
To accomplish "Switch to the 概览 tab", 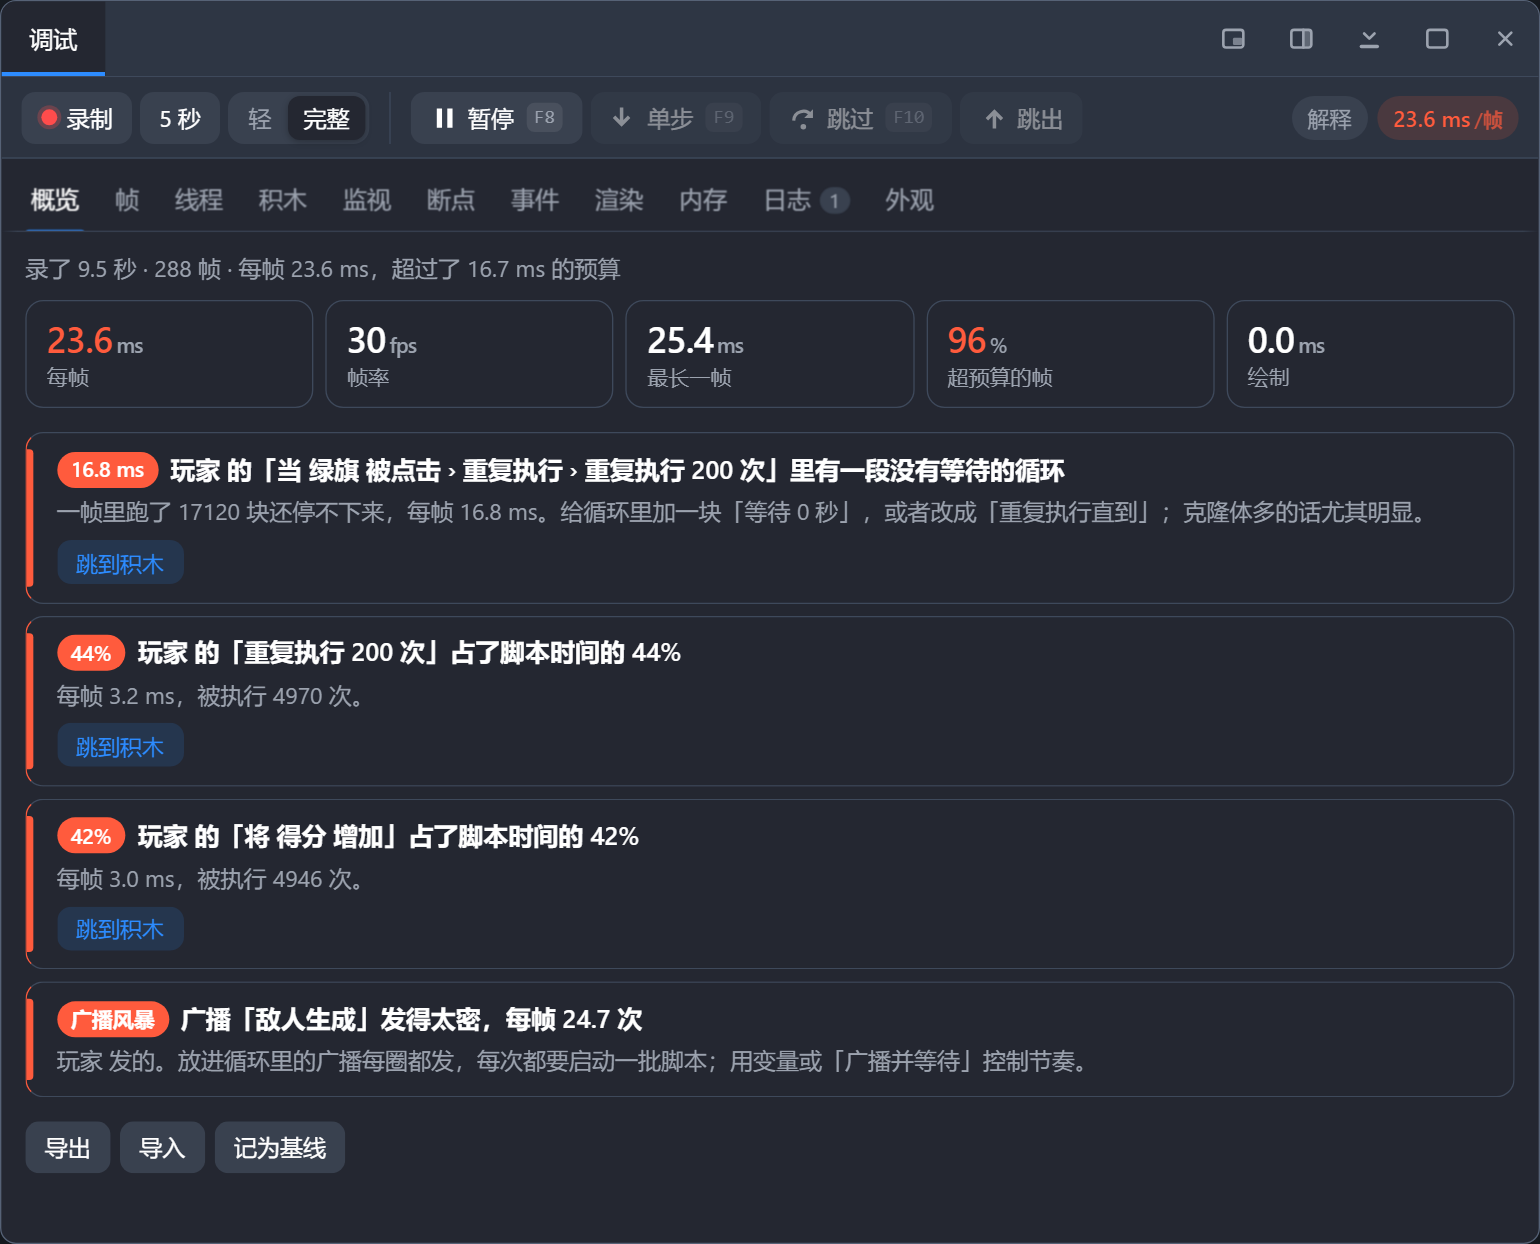I will (54, 200).
